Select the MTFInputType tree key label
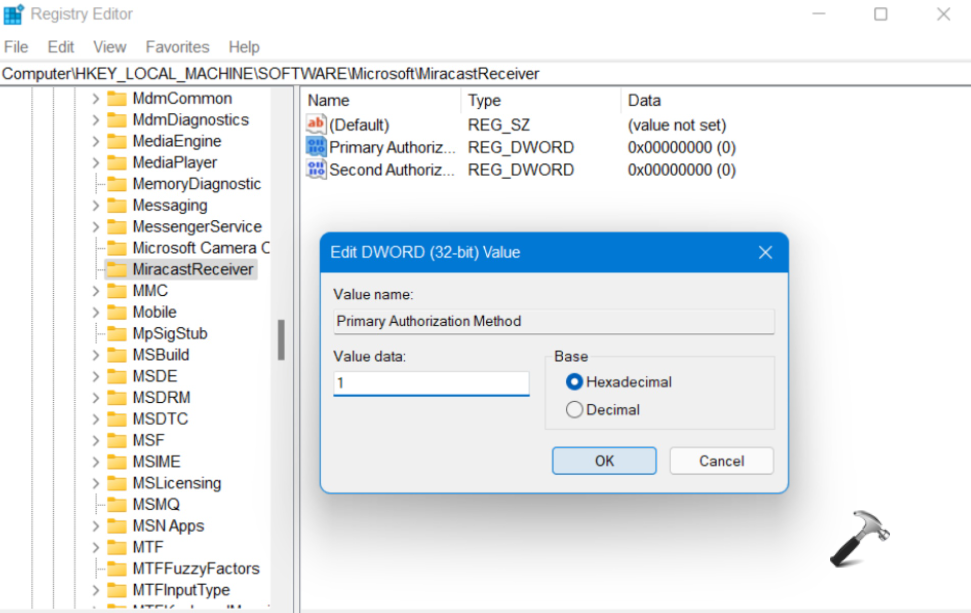Viewport: 971px width, 613px height. coord(181,590)
